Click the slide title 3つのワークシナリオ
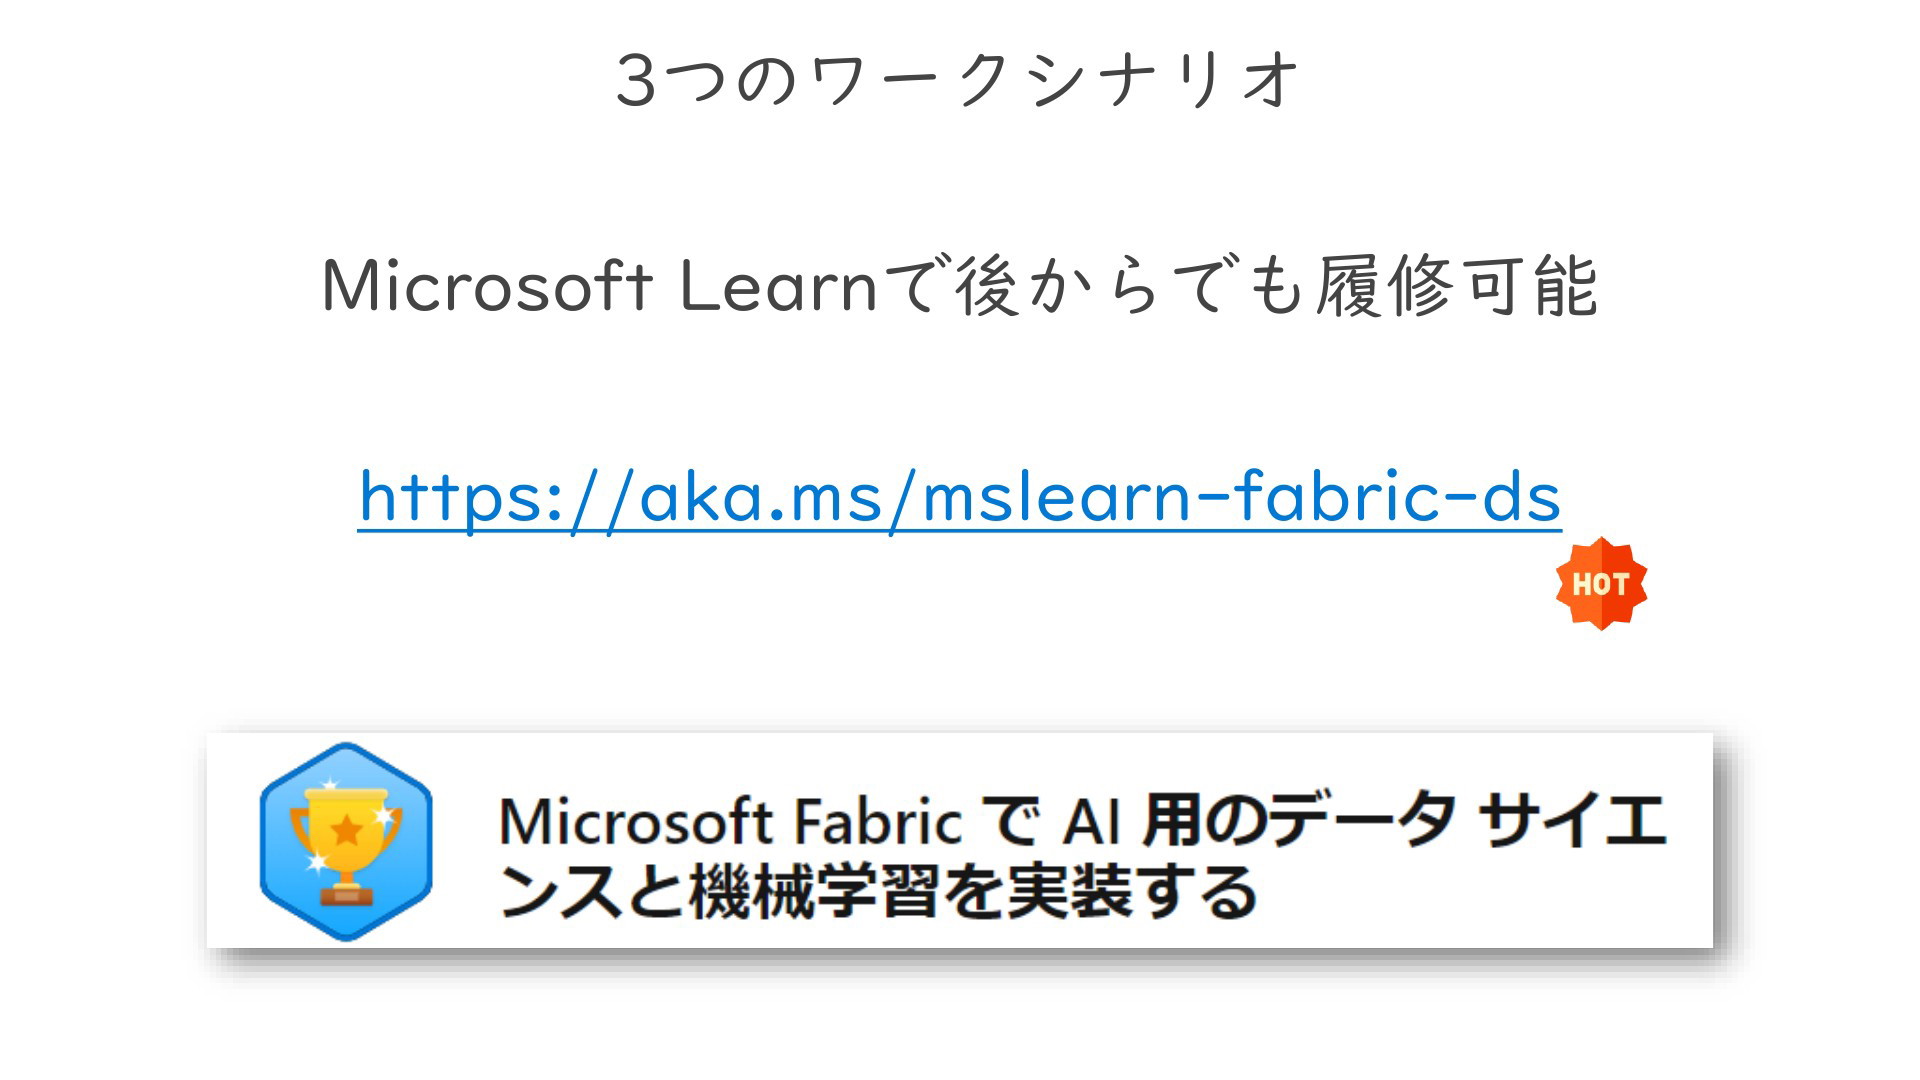The width and height of the screenshot is (1920, 1080). 959,80
